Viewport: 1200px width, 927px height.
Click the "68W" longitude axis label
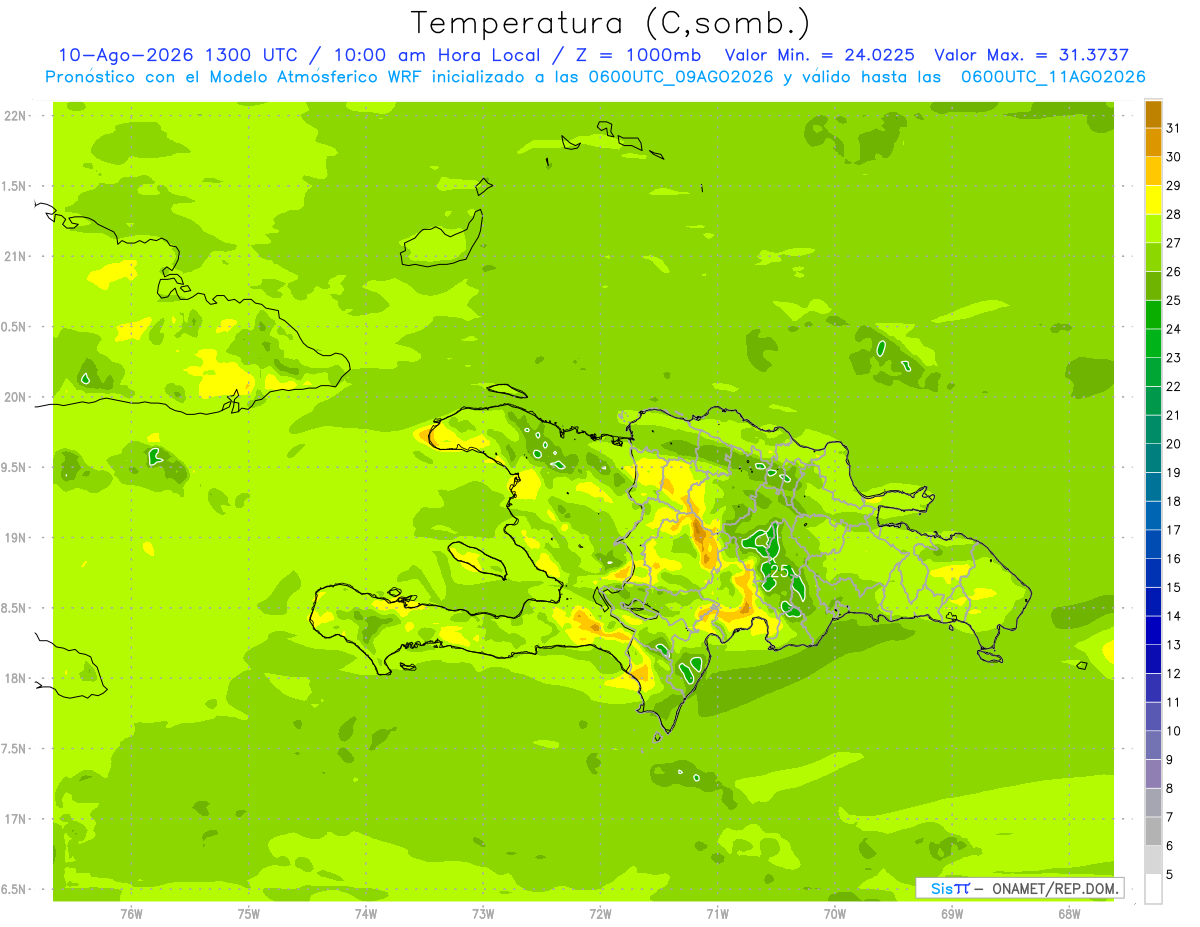1068,913
